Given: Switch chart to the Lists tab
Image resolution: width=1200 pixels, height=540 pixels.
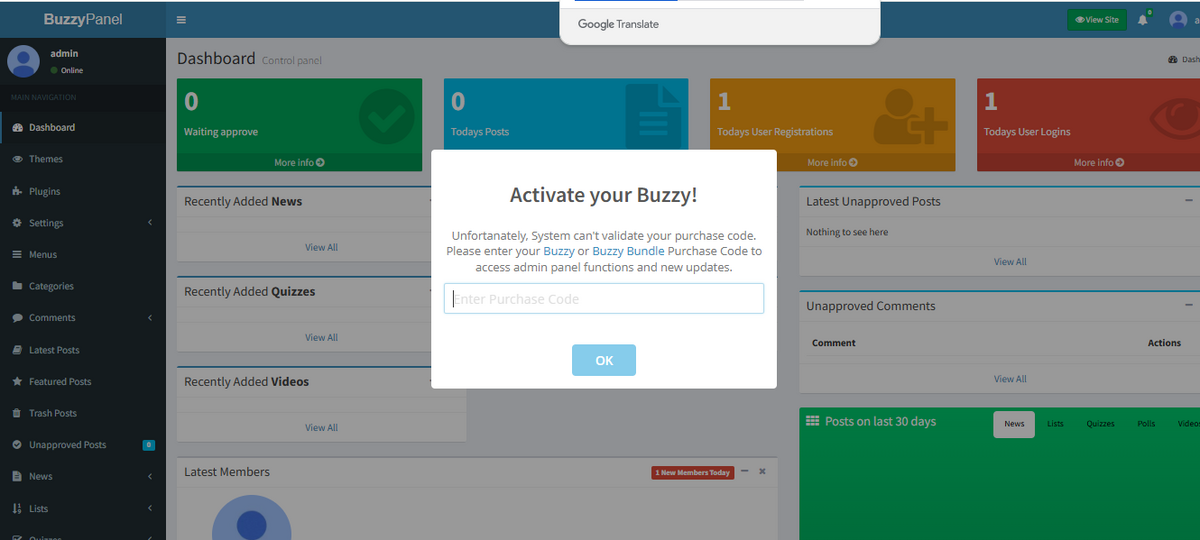Looking at the screenshot, I should click(1055, 423).
